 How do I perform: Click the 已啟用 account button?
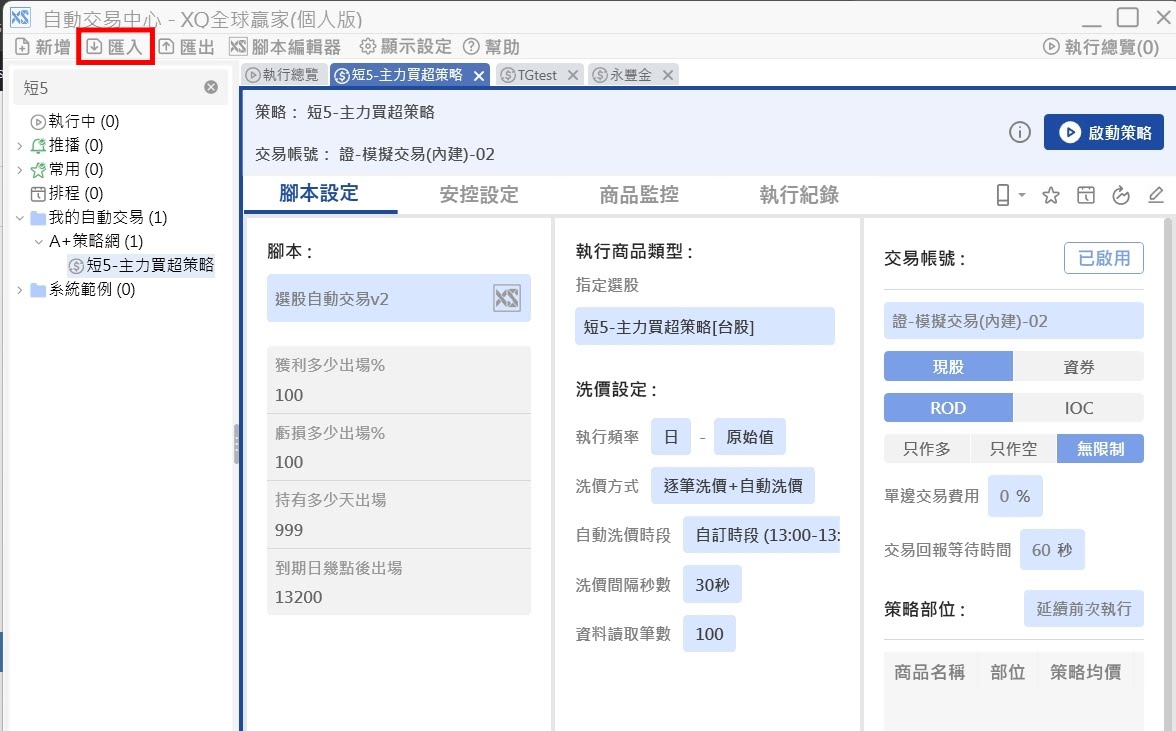1103,258
